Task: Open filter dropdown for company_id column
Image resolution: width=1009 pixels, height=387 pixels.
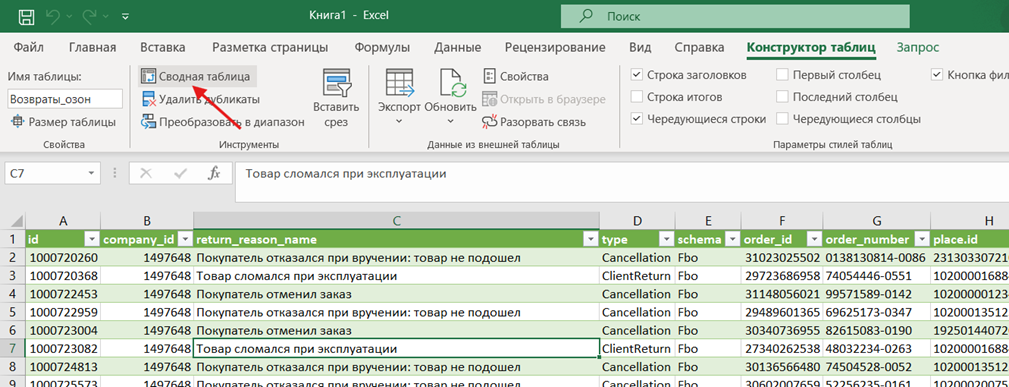Action: coord(185,240)
